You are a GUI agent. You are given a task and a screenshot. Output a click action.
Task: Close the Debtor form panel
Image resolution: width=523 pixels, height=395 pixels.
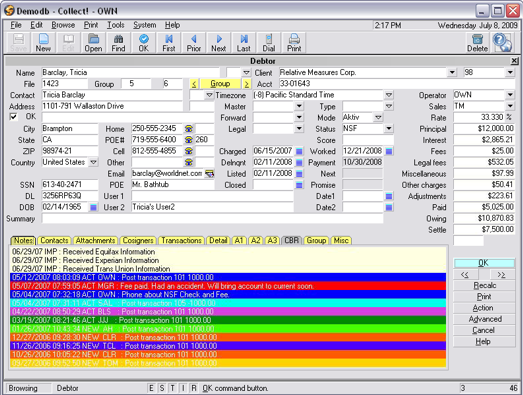[514, 61]
